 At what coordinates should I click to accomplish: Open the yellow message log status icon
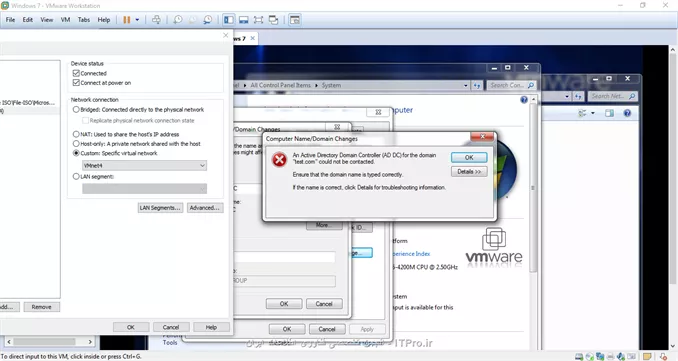(647, 357)
